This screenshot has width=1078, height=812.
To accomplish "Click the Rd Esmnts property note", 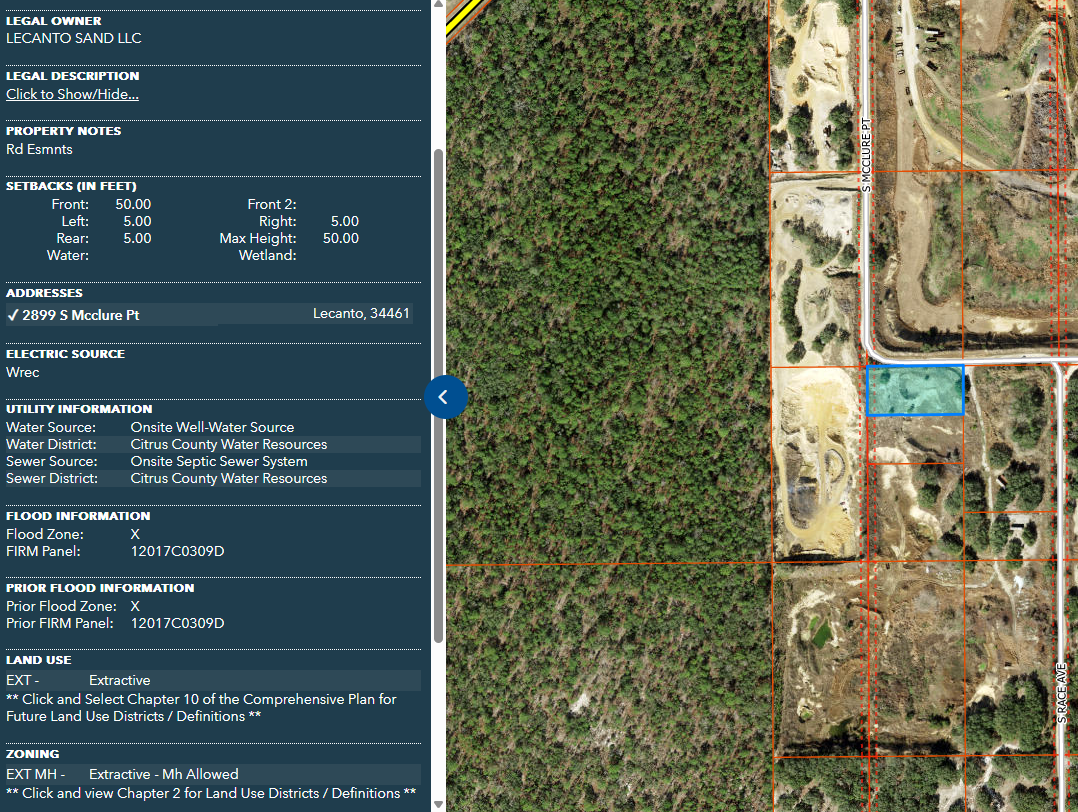I will pos(39,149).
